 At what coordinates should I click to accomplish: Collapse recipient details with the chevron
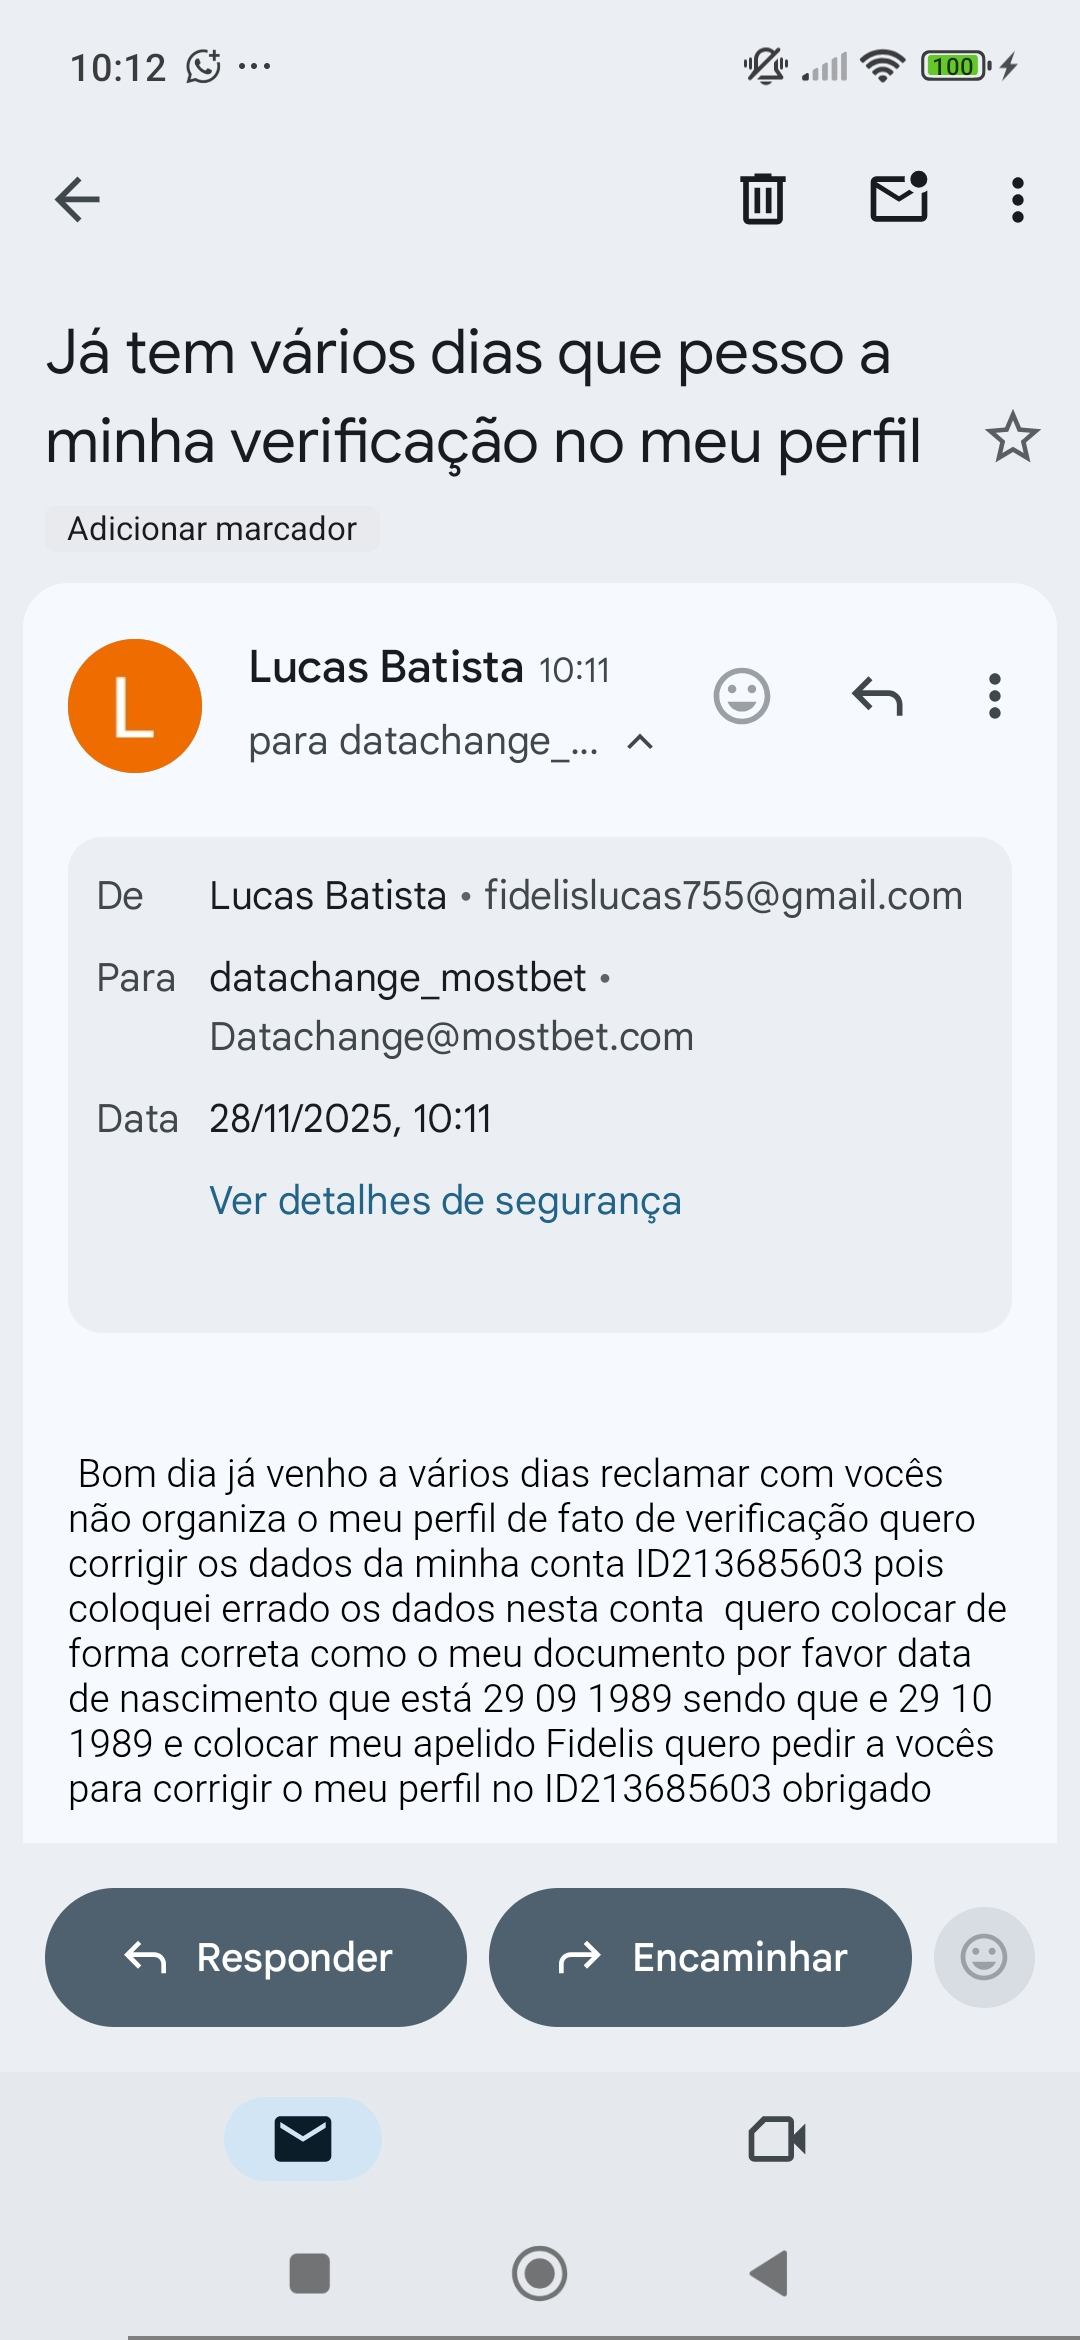(640, 742)
